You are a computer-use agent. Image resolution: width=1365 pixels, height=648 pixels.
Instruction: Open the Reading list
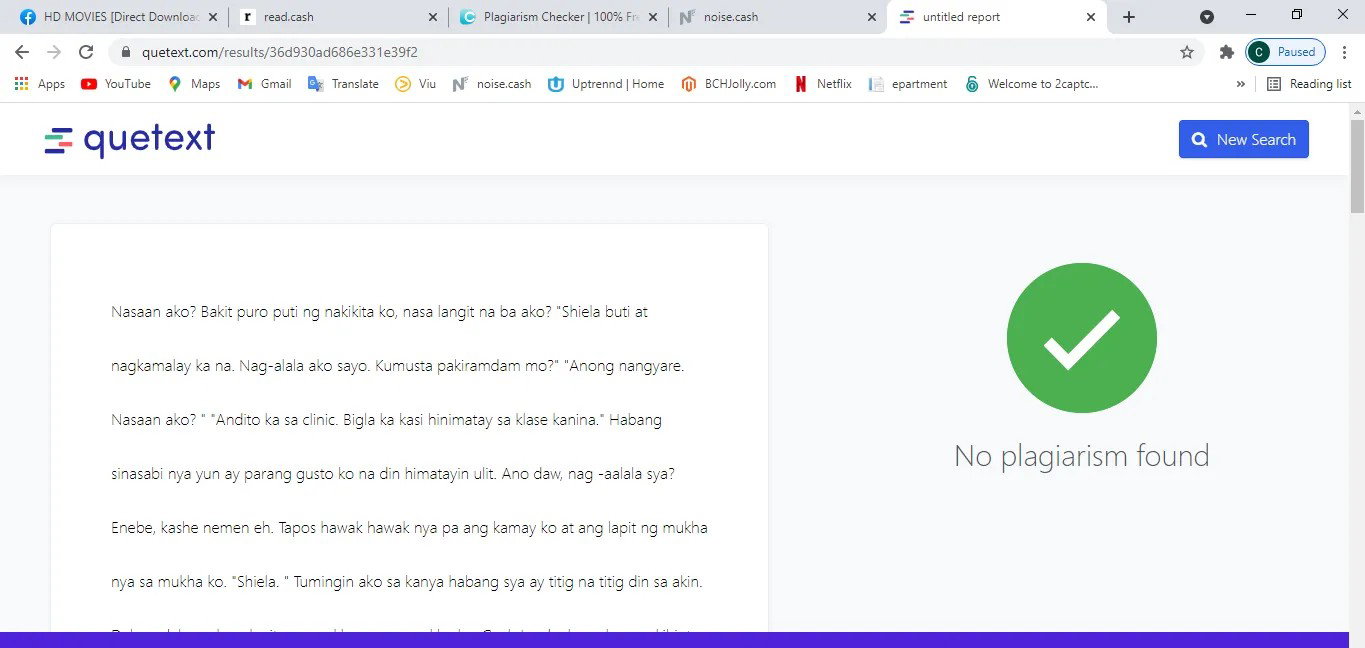coord(1309,84)
